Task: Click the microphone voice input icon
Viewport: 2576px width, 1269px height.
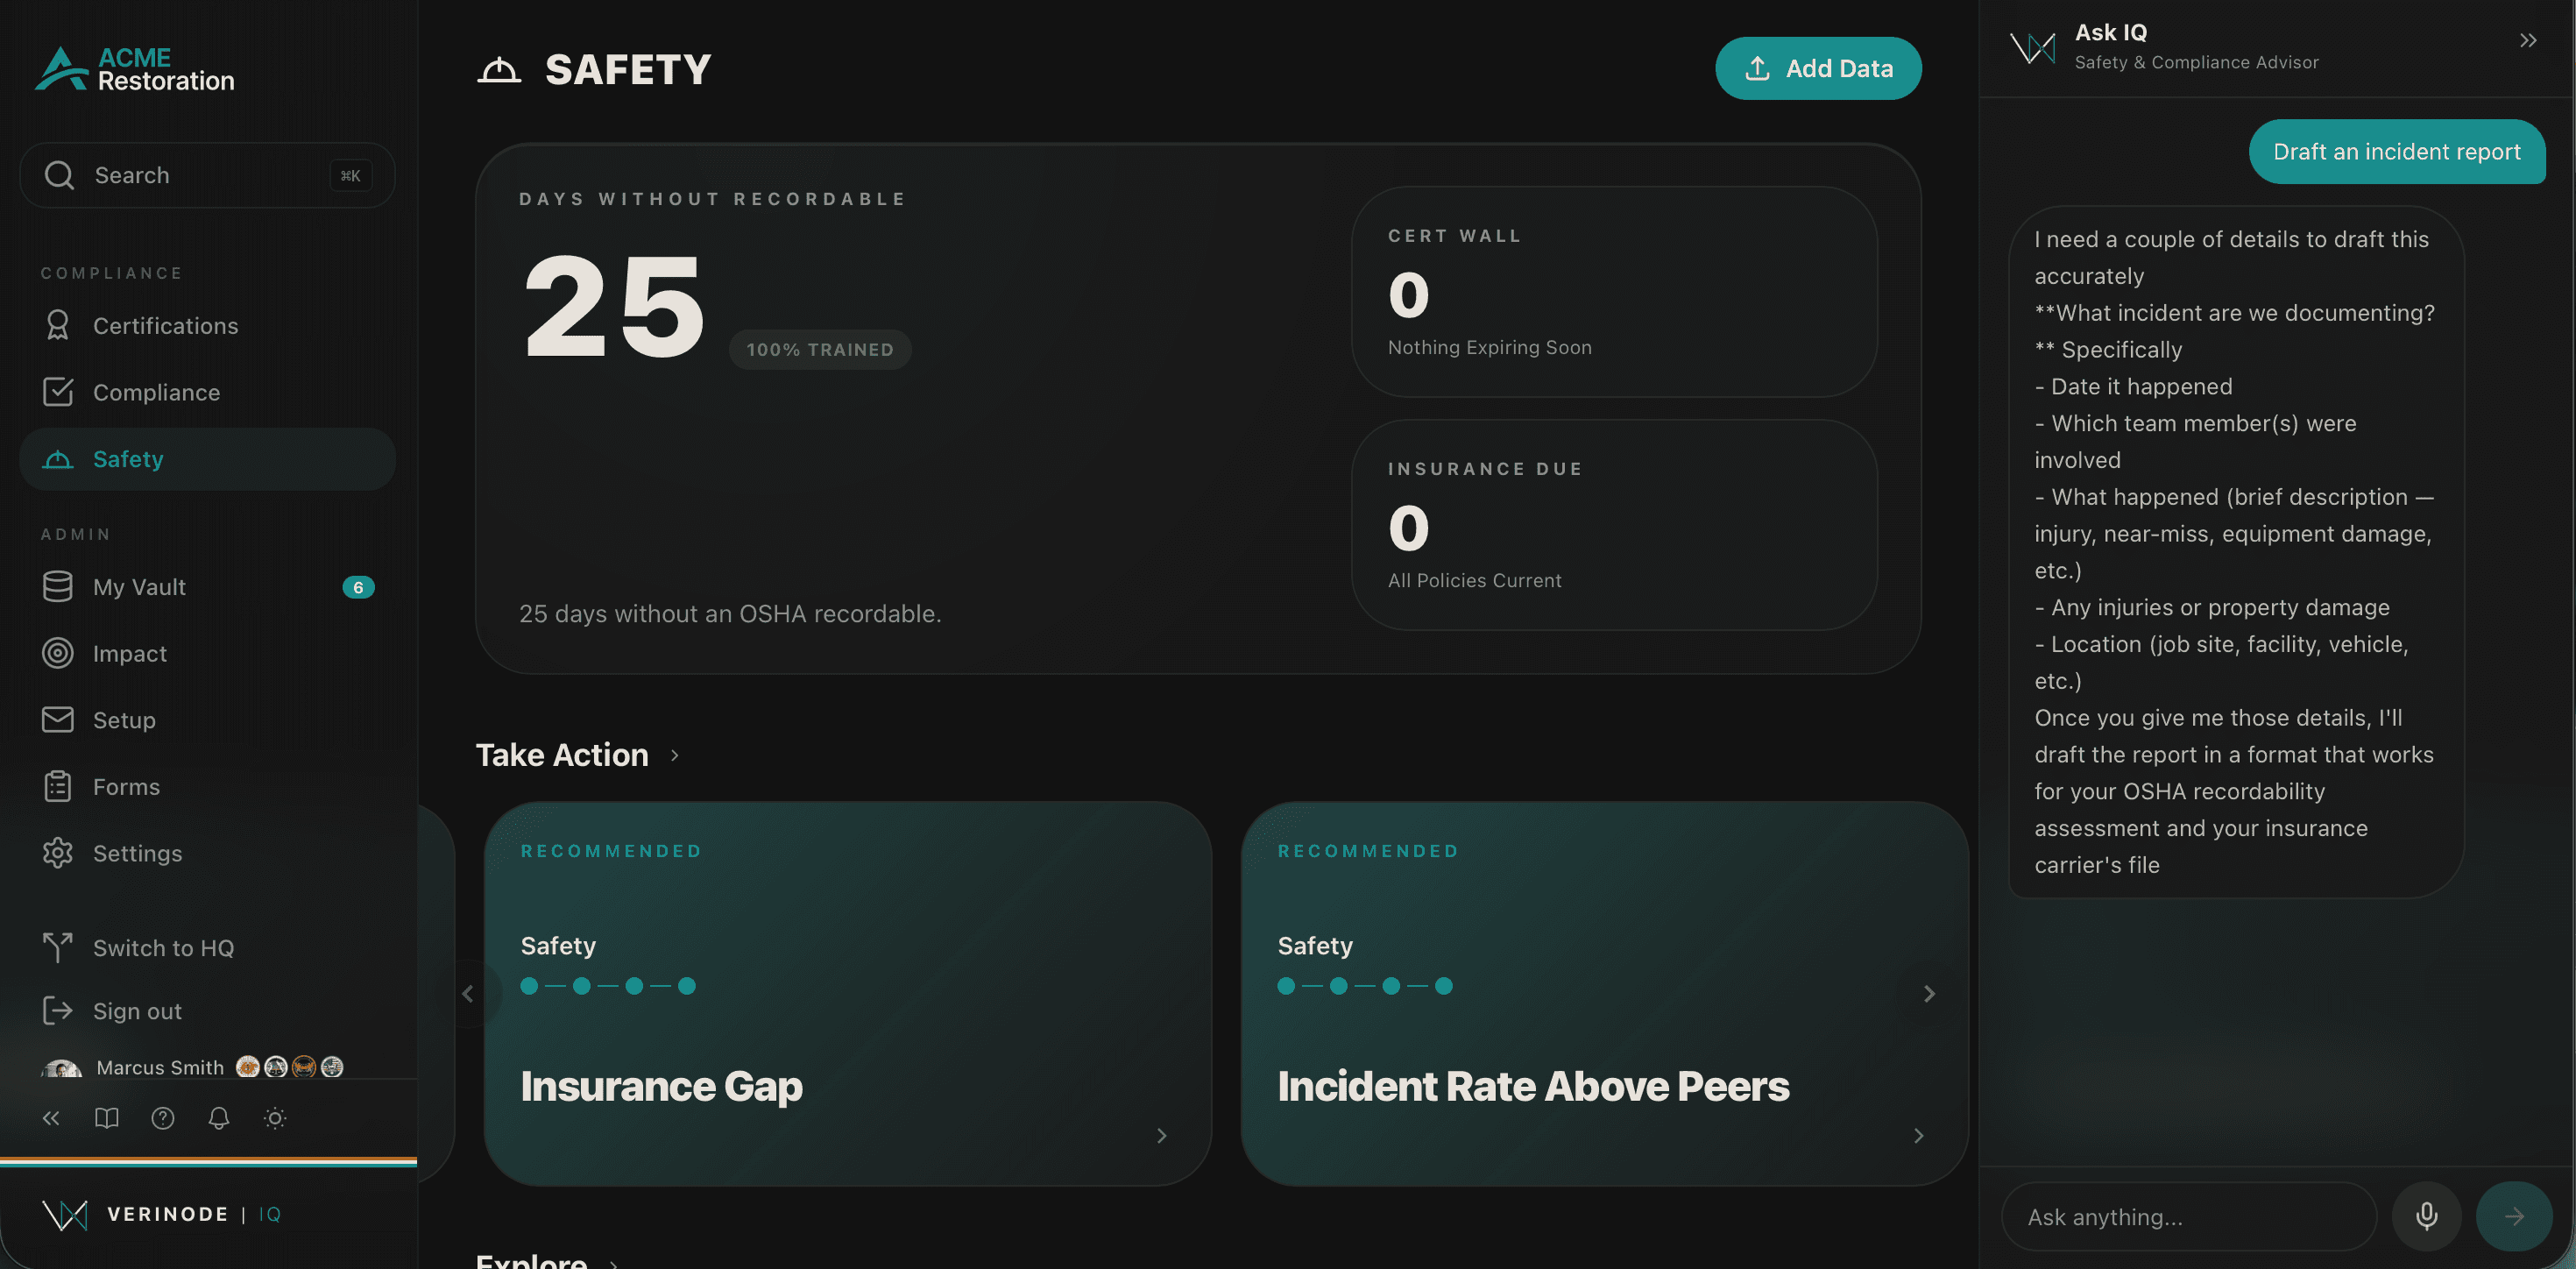Action: point(2426,1216)
